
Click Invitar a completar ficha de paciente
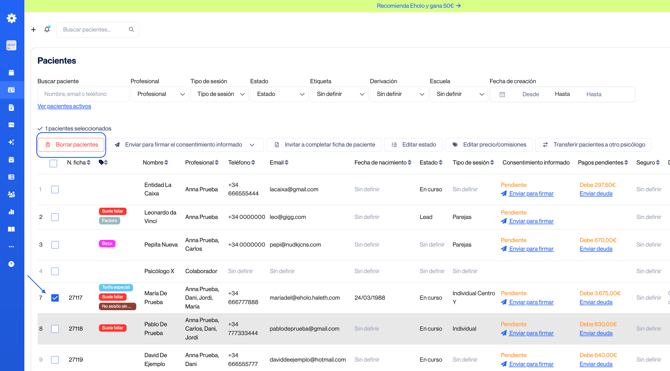325,145
